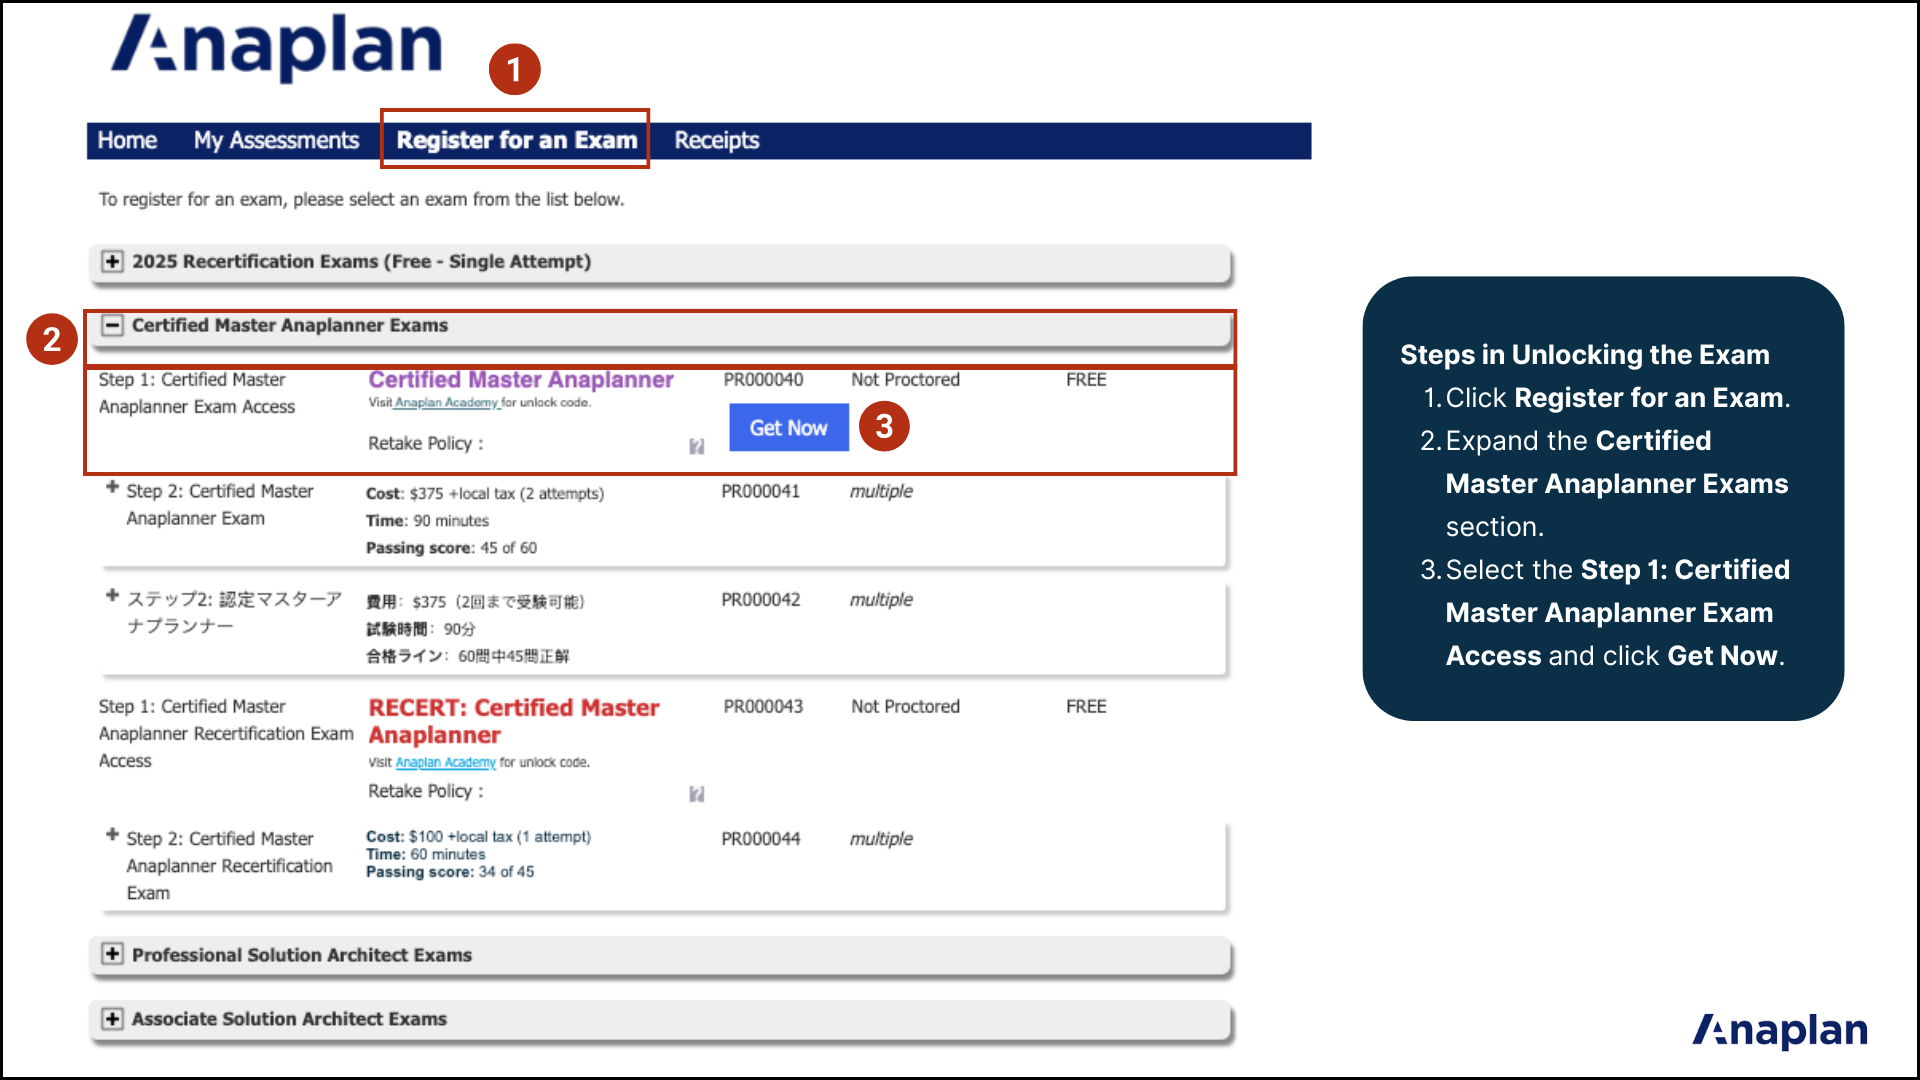The width and height of the screenshot is (1920, 1080).
Task: Expand Associate Solution Architect Exams section
Action: (112, 1019)
